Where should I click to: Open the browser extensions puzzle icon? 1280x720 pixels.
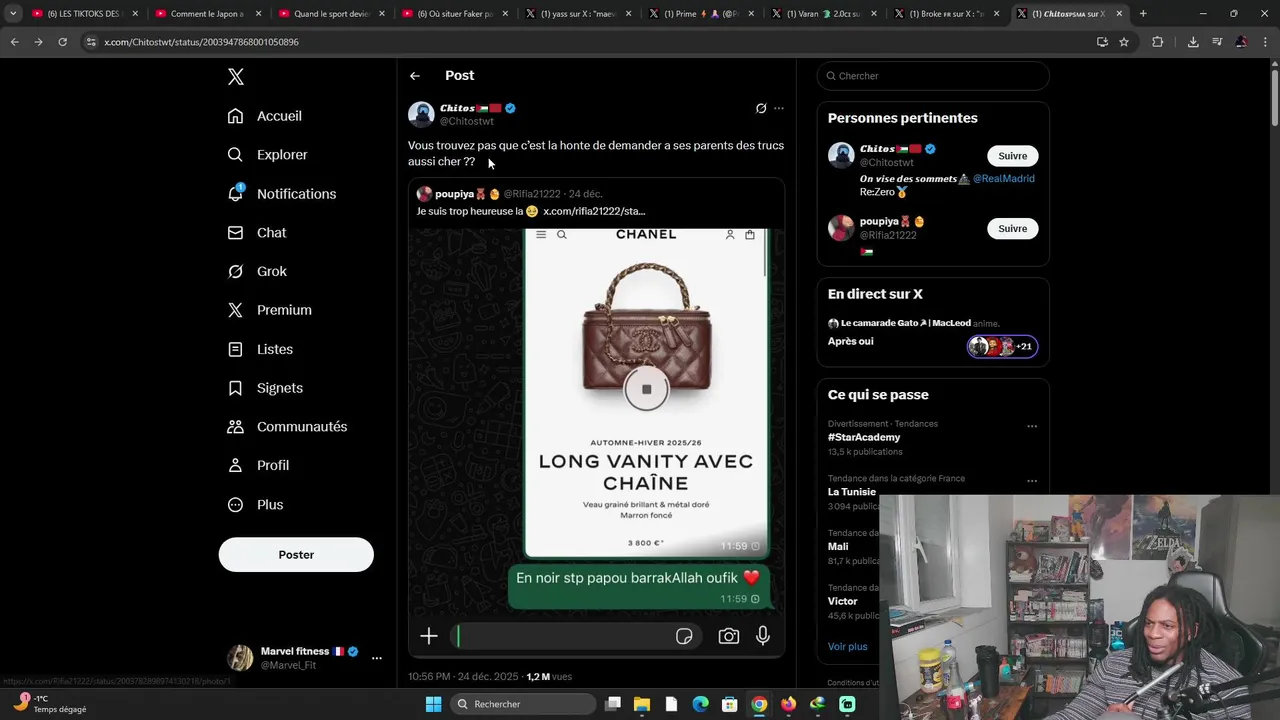coord(1158,42)
